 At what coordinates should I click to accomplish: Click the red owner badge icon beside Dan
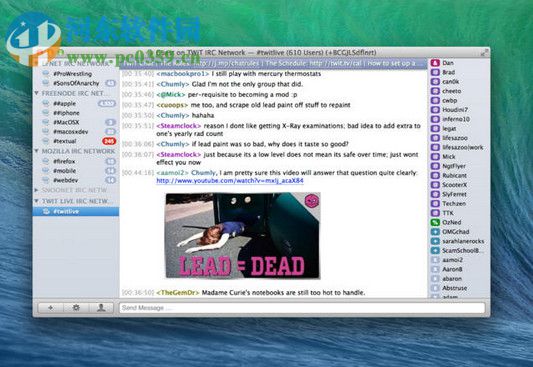[x=435, y=63]
